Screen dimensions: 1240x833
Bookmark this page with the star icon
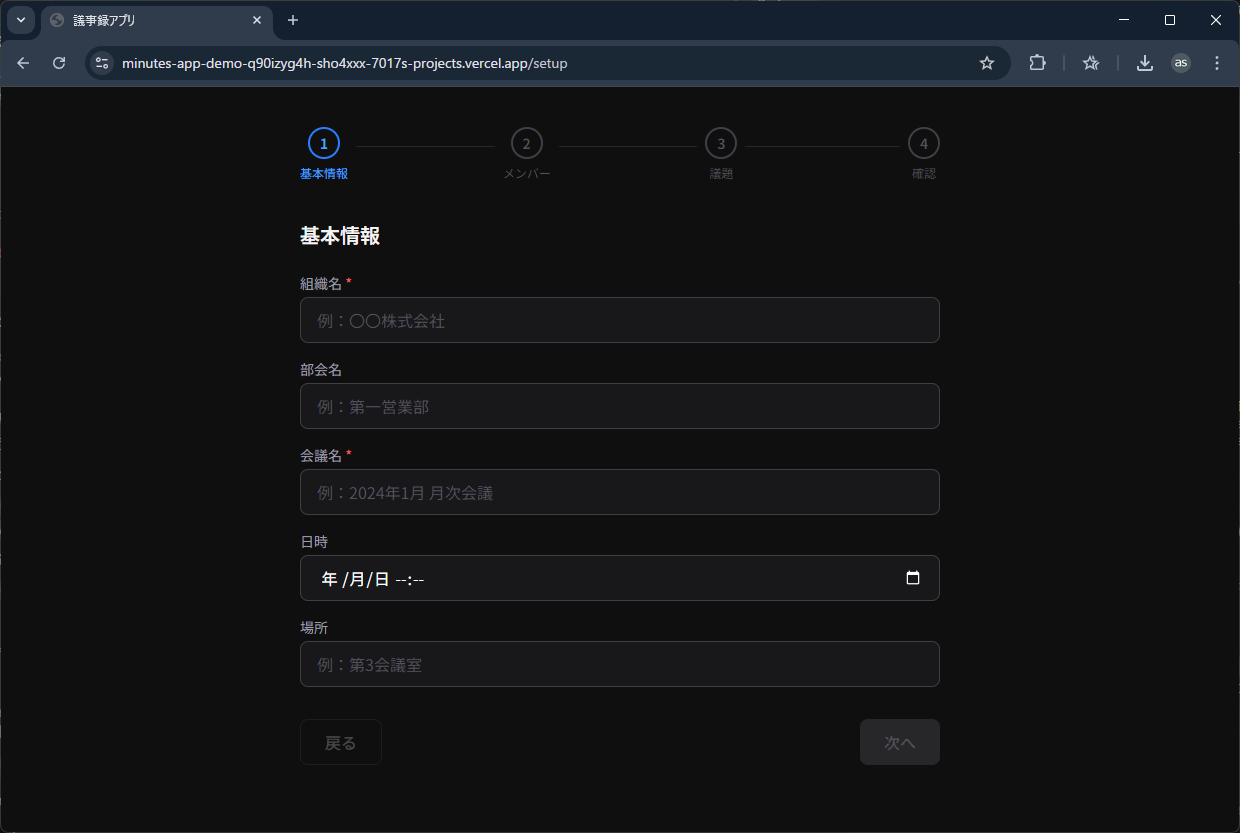click(x=987, y=63)
